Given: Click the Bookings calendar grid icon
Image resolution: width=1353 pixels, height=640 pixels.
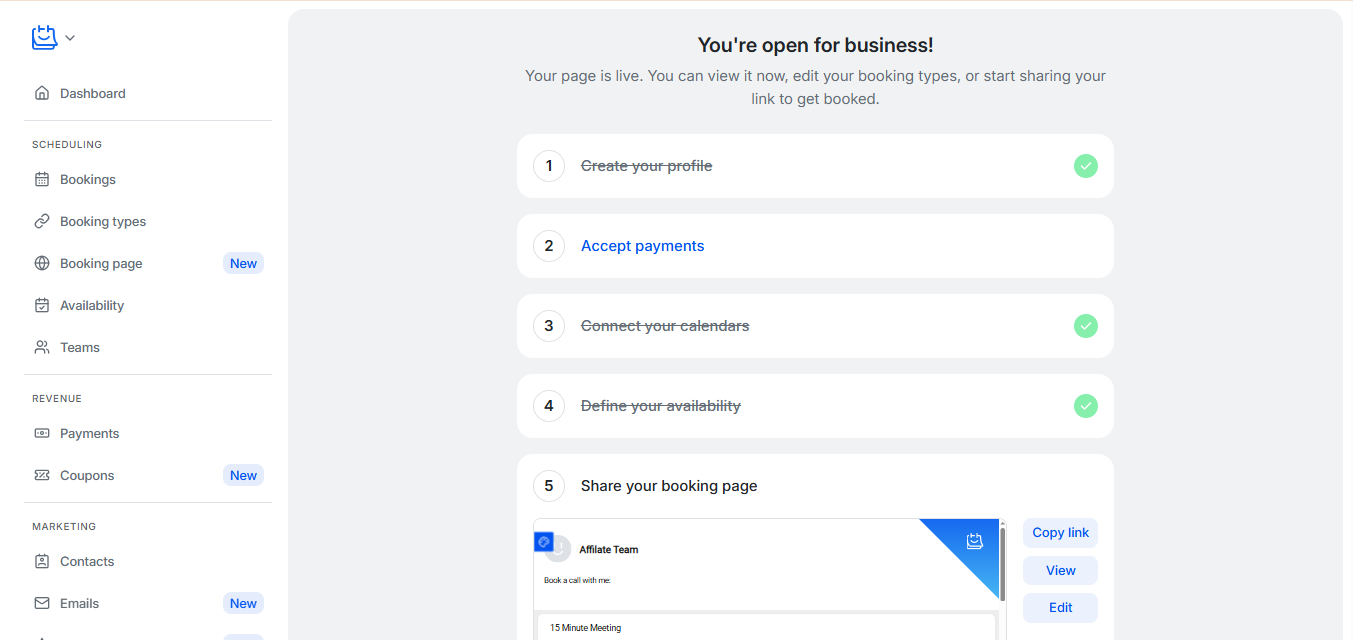Looking at the screenshot, I should [42, 179].
